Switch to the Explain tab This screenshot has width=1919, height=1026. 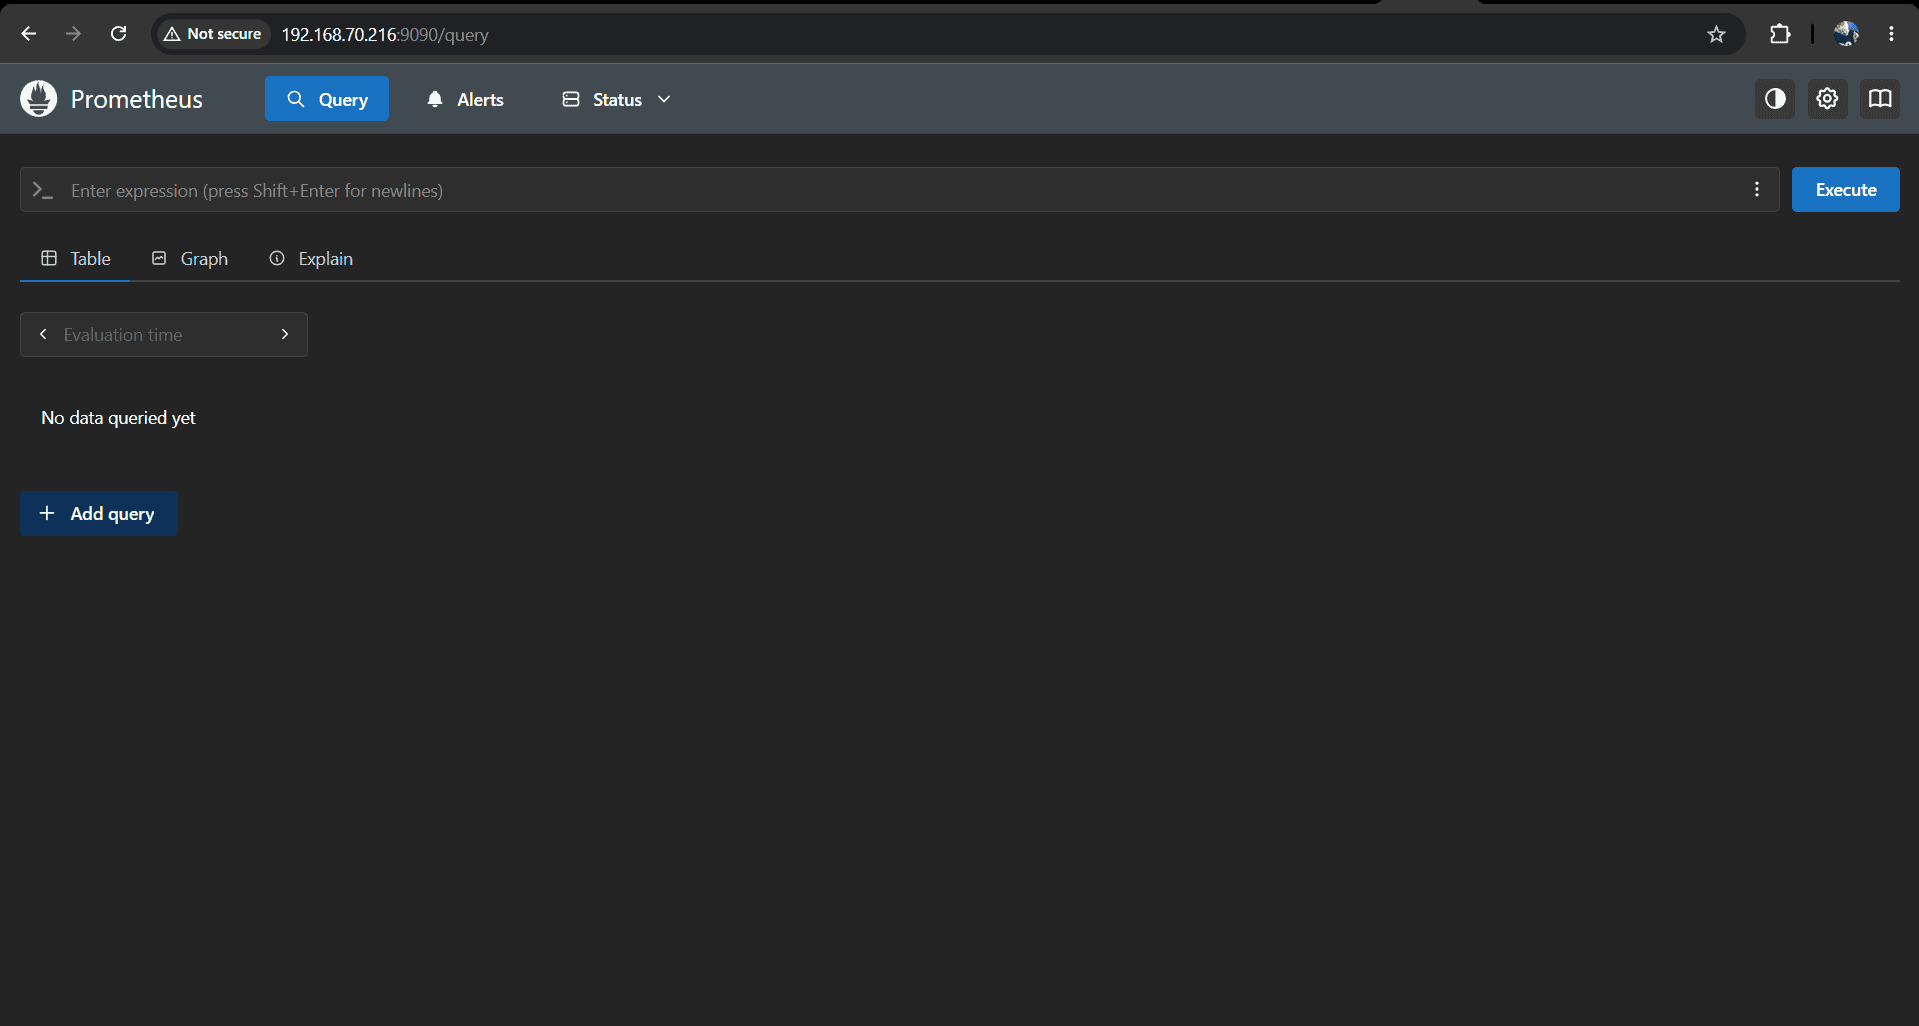(x=311, y=259)
